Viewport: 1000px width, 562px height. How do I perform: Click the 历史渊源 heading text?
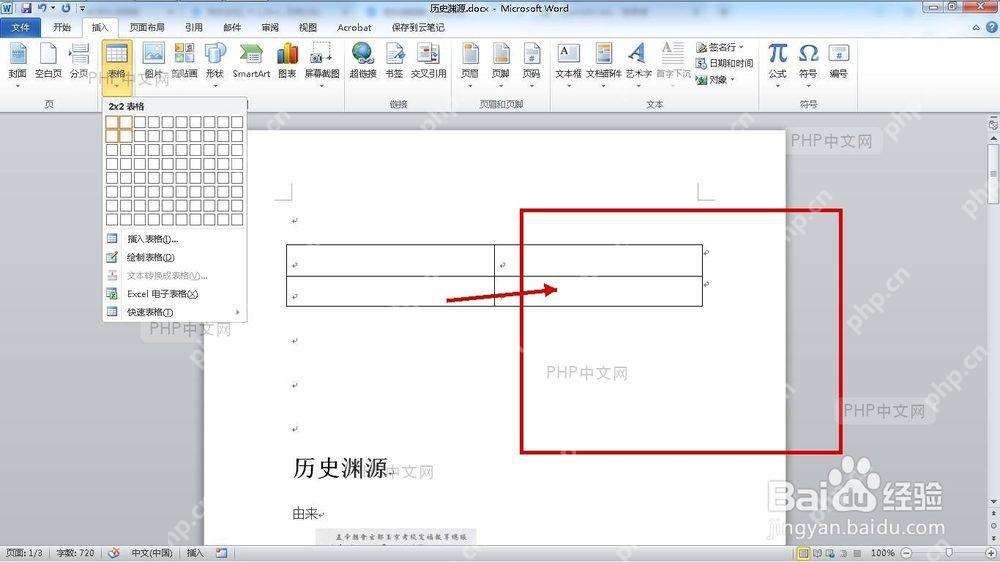click(340, 468)
